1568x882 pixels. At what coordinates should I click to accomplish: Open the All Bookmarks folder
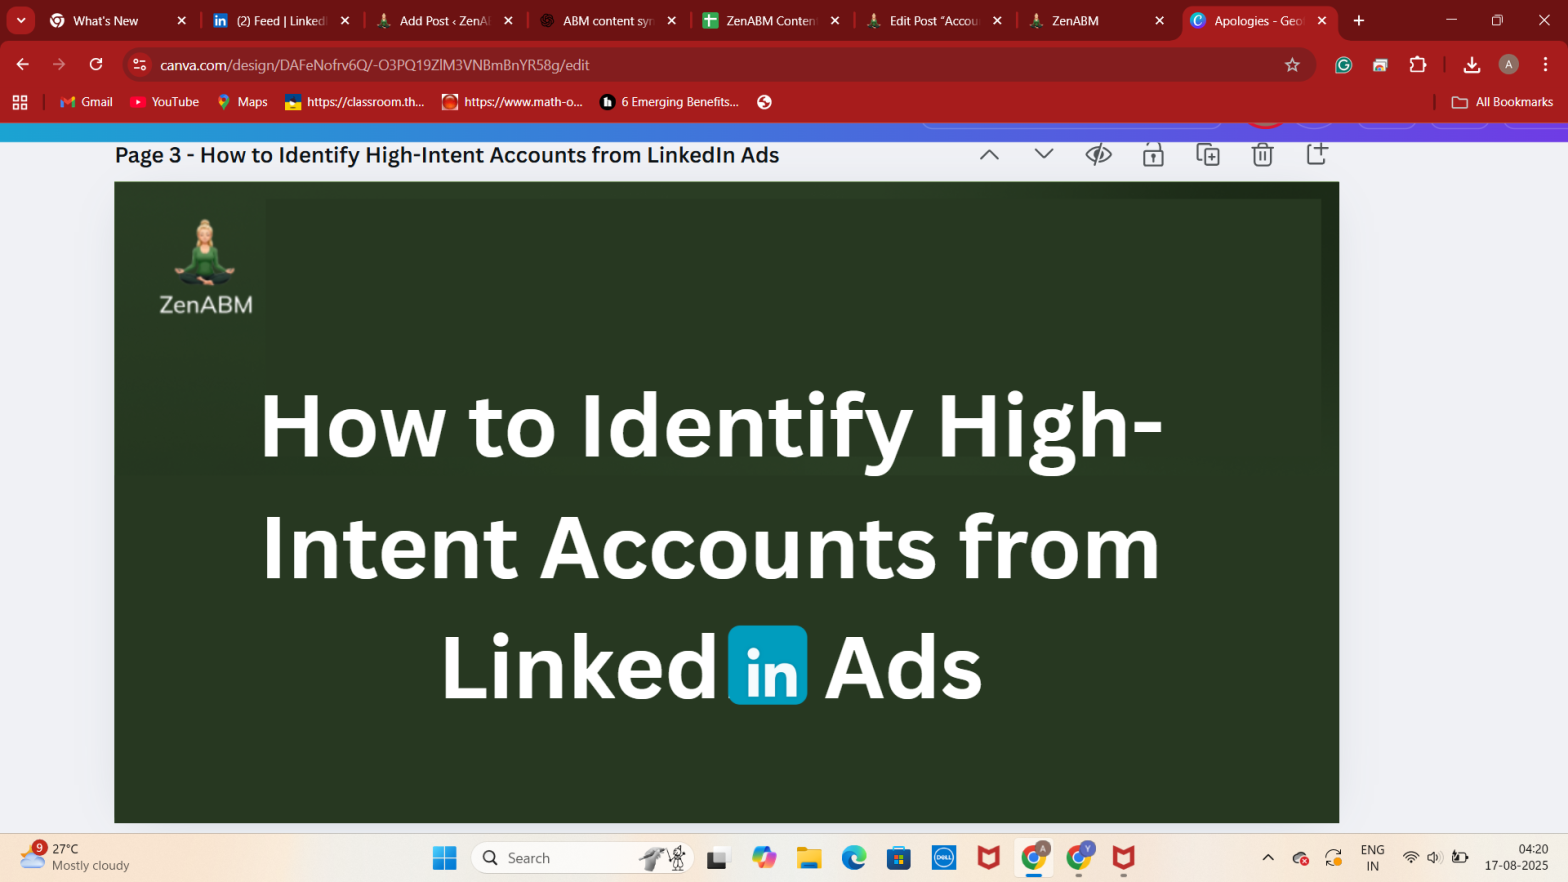pos(1502,102)
